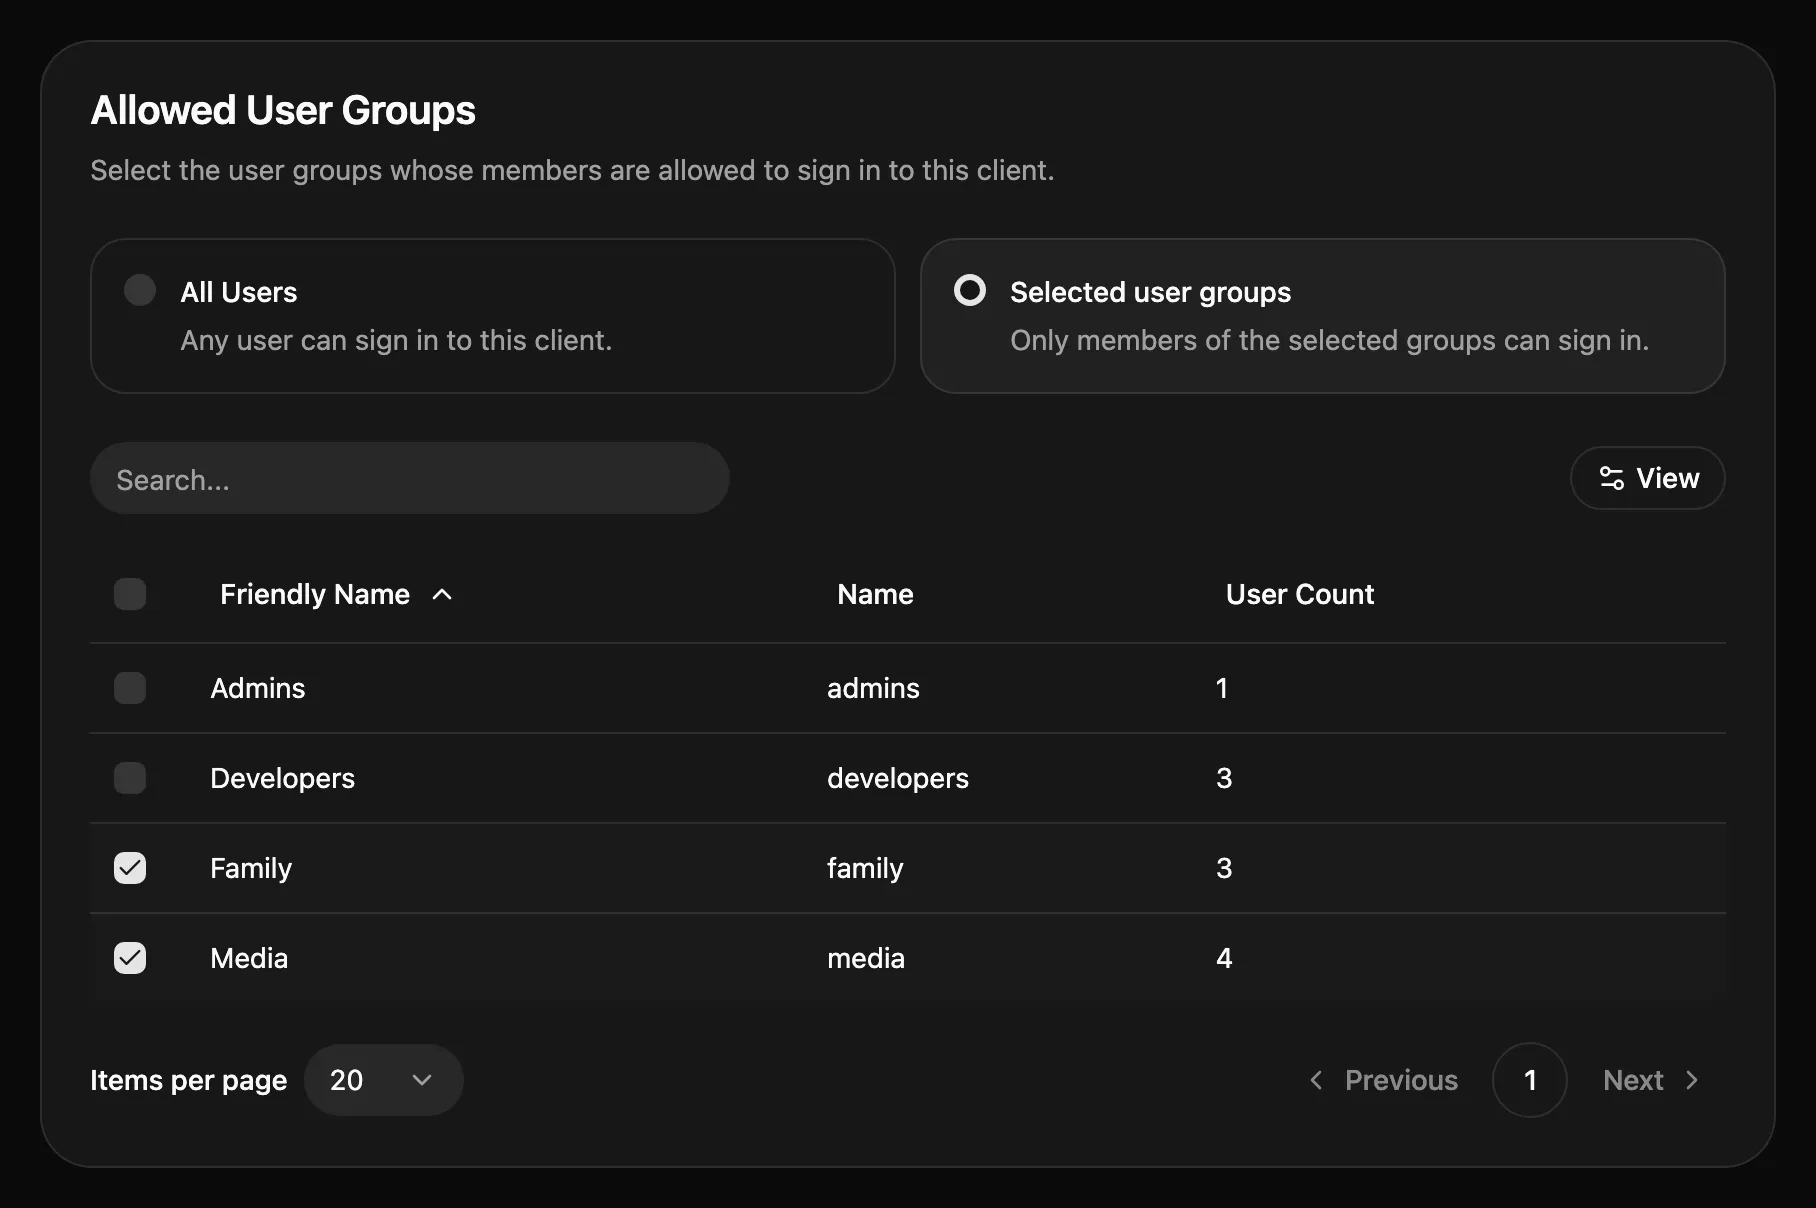Click the user count 1 for Admins
Screen dimensions: 1816x1208
[x=1222, y=688]
